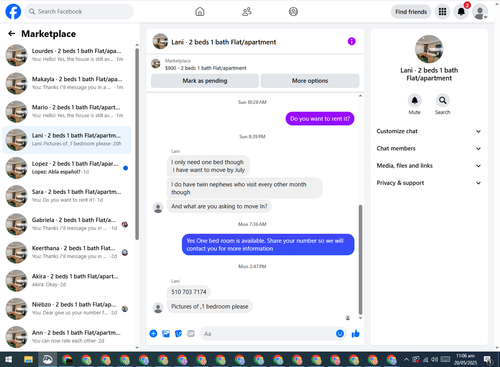500x367 pixels.
Task: Click 'And what are you asking' message
Action: 219,206
